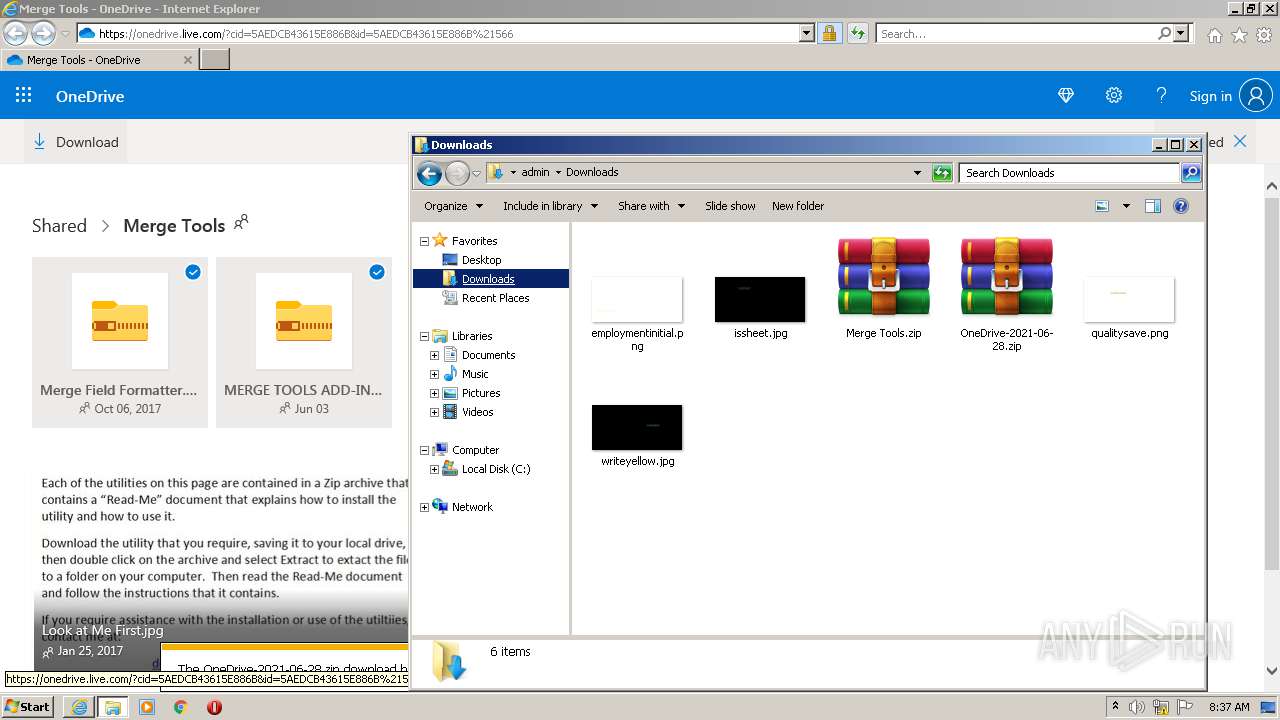Expand the Pictures library
This screenshot has height=720, width=1280.
pos(434,393)
